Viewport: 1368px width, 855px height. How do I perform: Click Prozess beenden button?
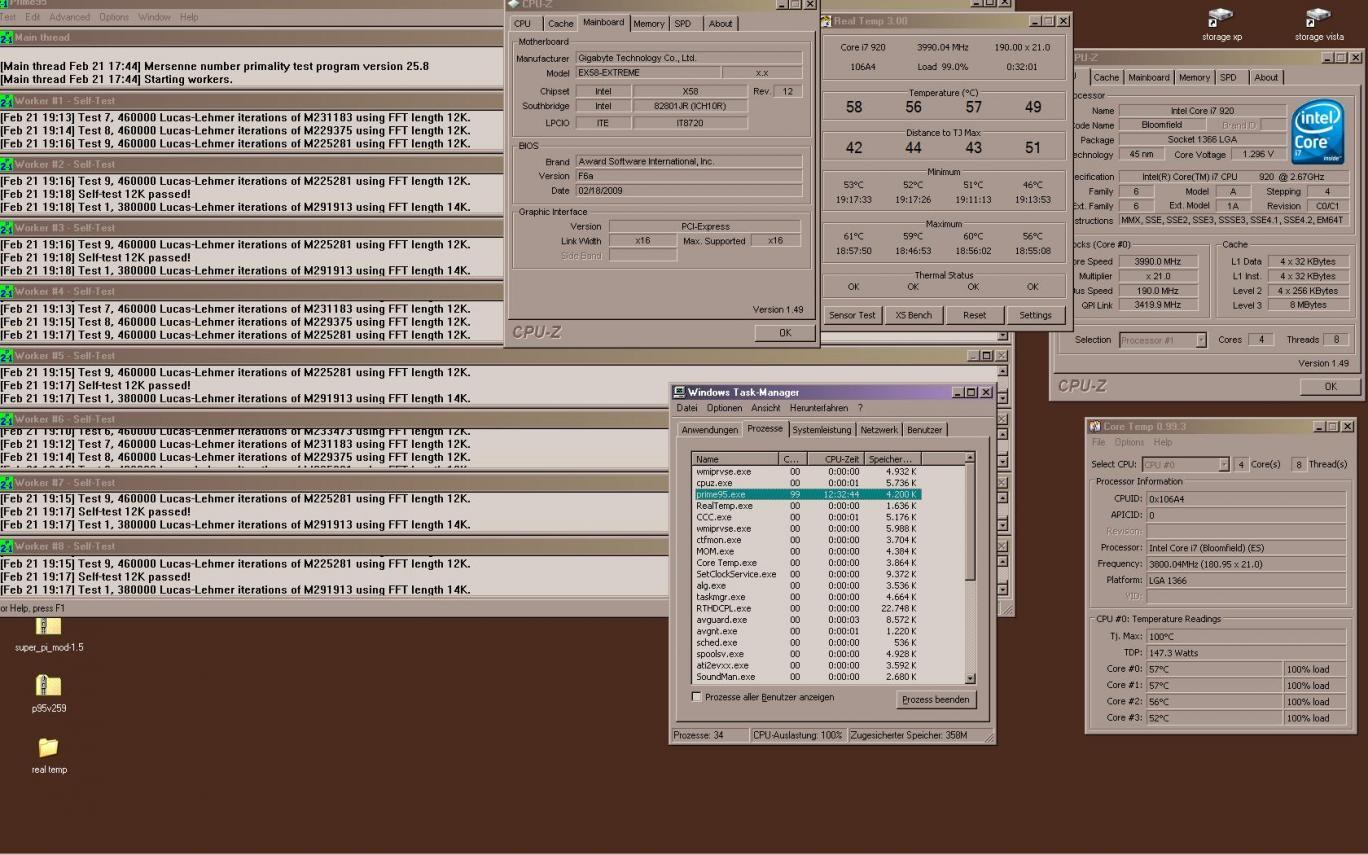(935, 699)
